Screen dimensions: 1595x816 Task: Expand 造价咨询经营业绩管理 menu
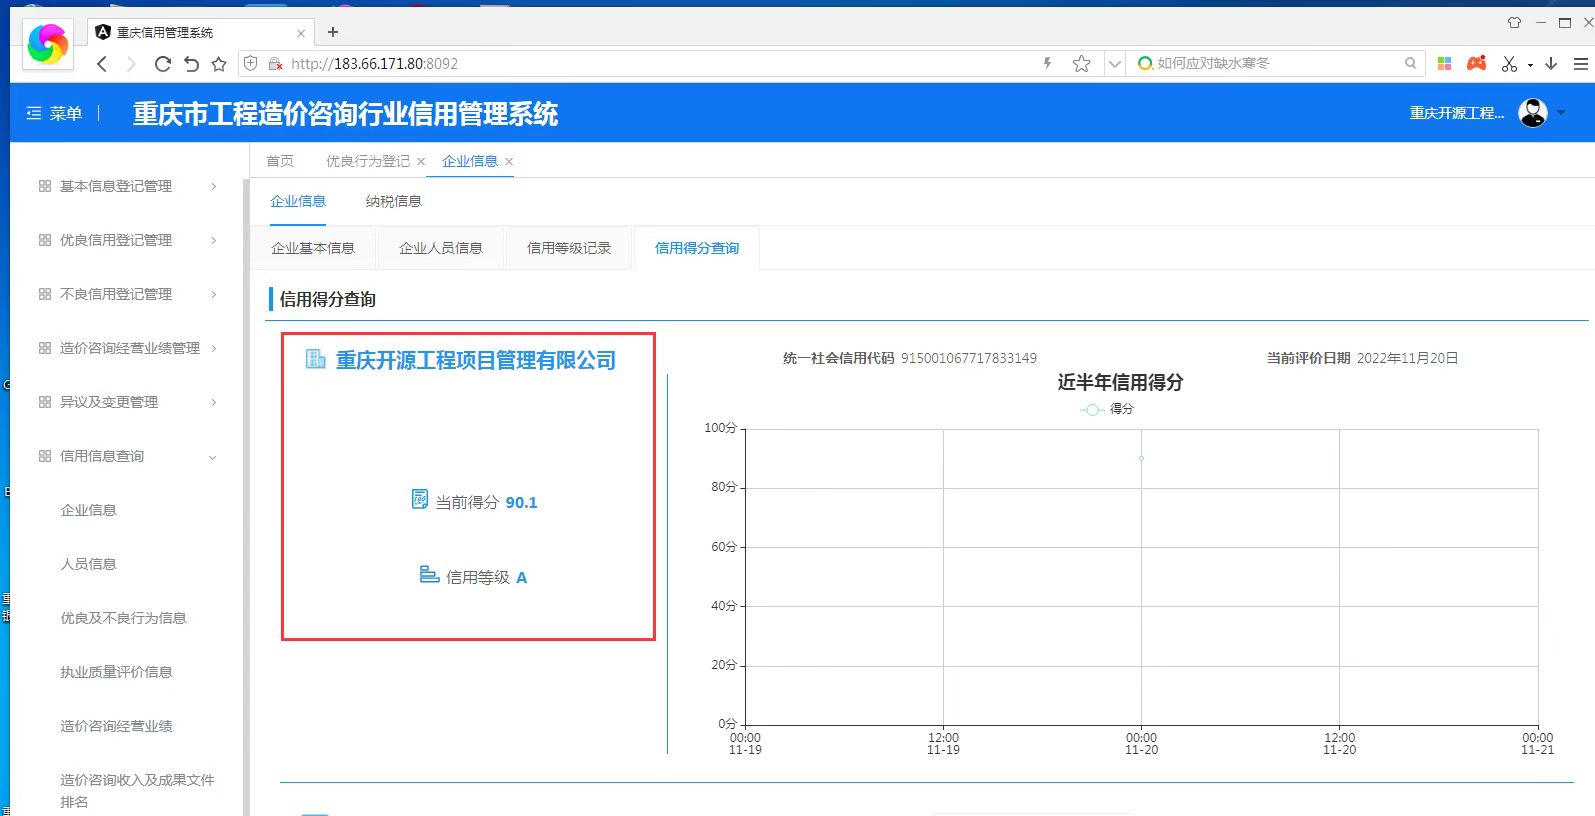128,348
